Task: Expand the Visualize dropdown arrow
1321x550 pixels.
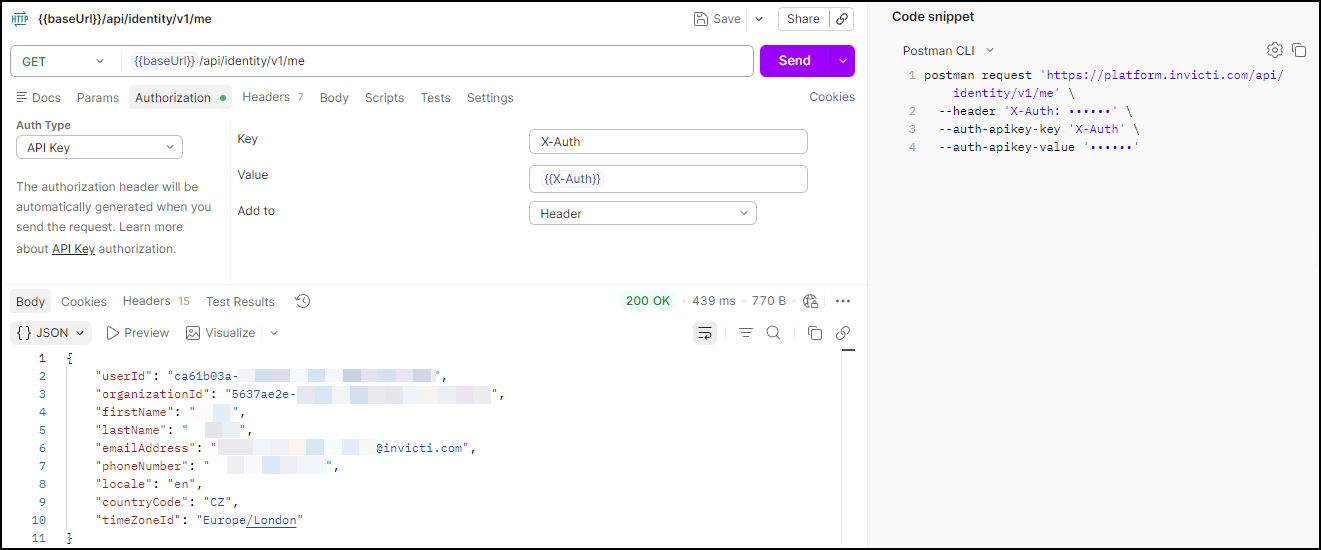Action: tap(274, 333)
